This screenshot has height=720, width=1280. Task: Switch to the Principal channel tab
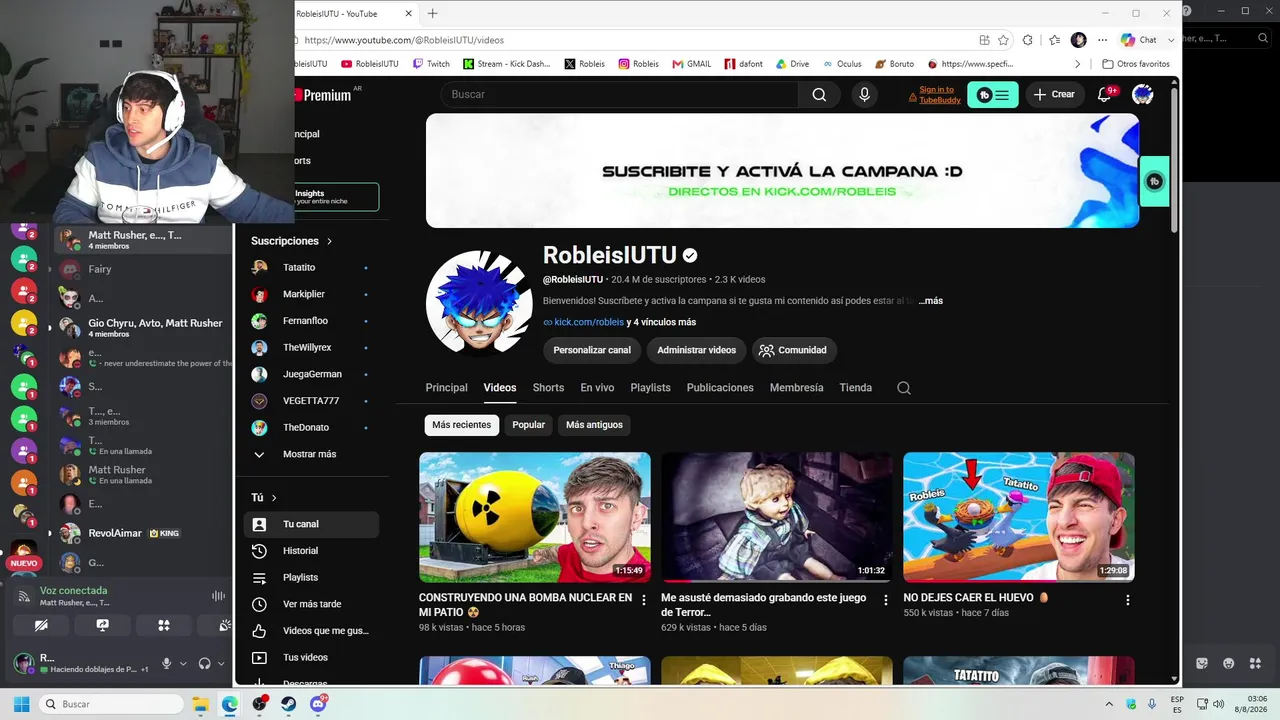(446, 388)
